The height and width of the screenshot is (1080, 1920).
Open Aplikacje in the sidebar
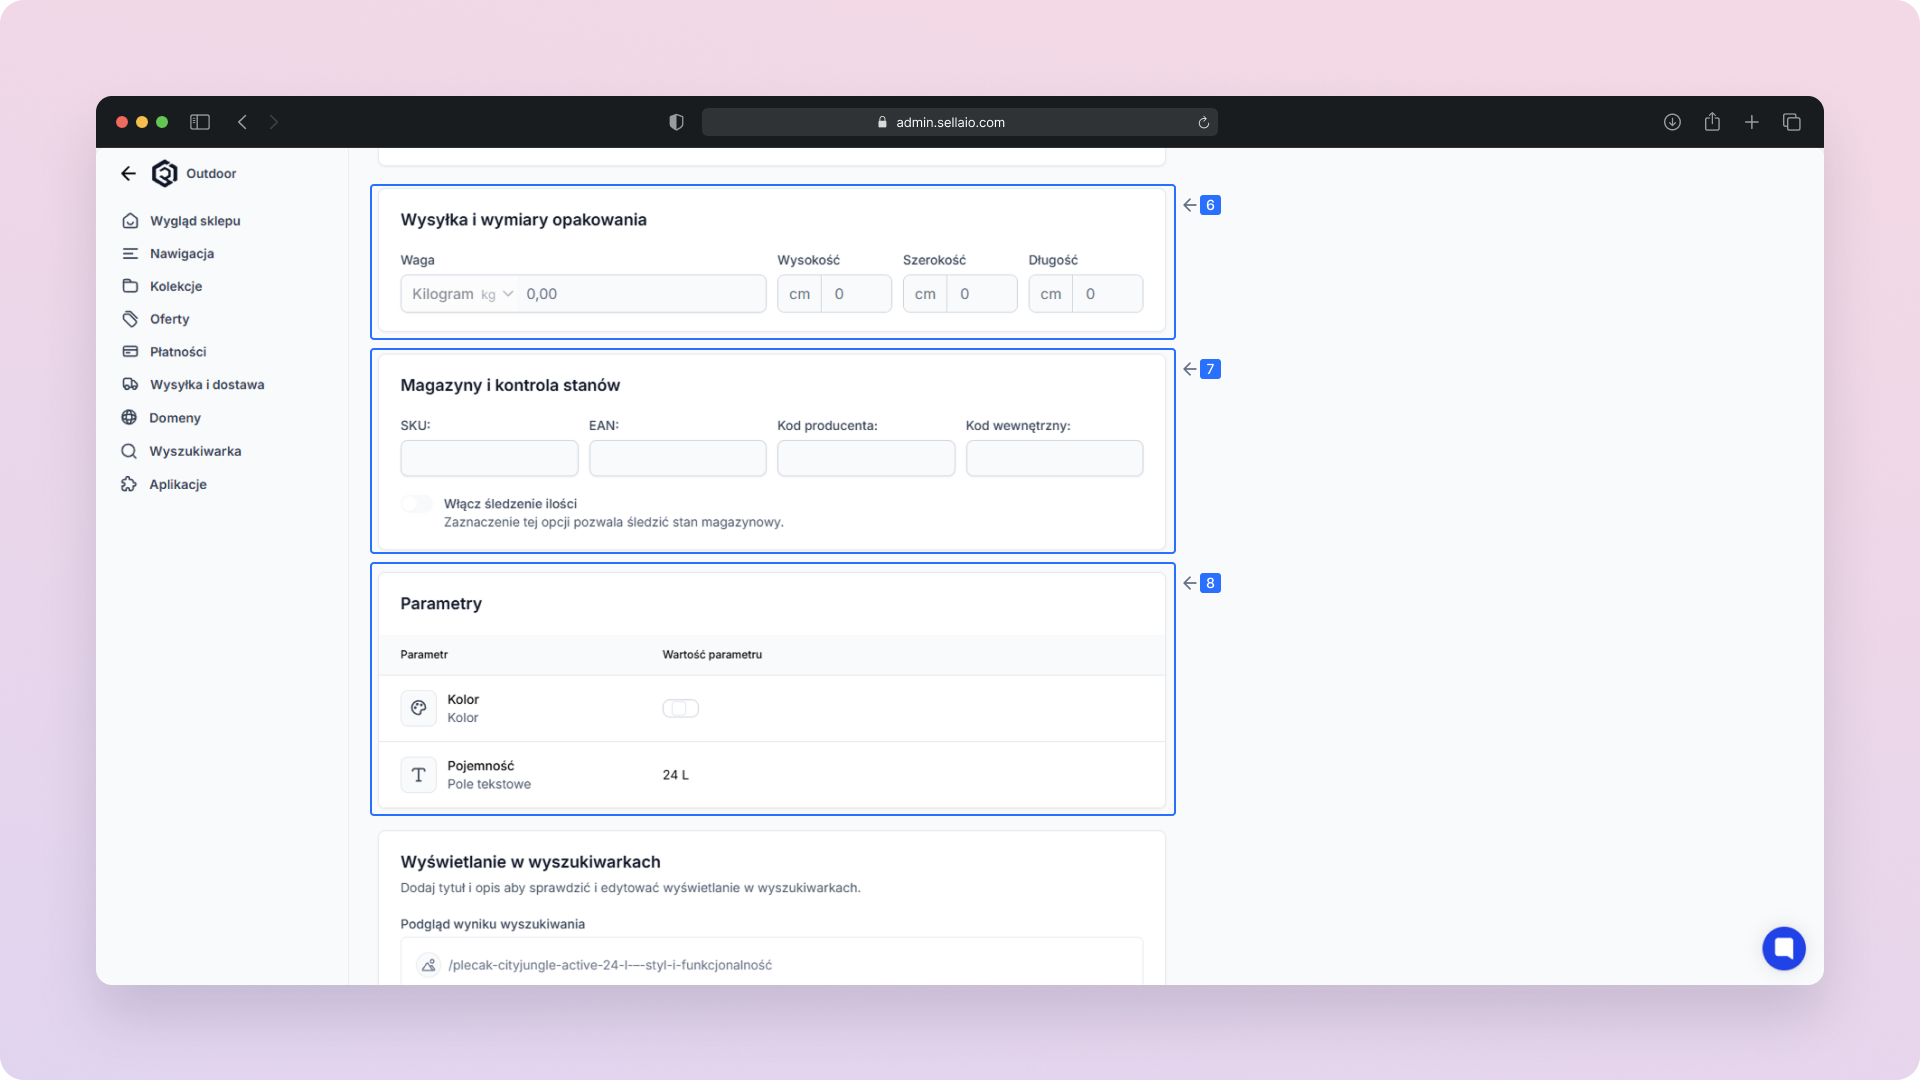click(178, 485)
